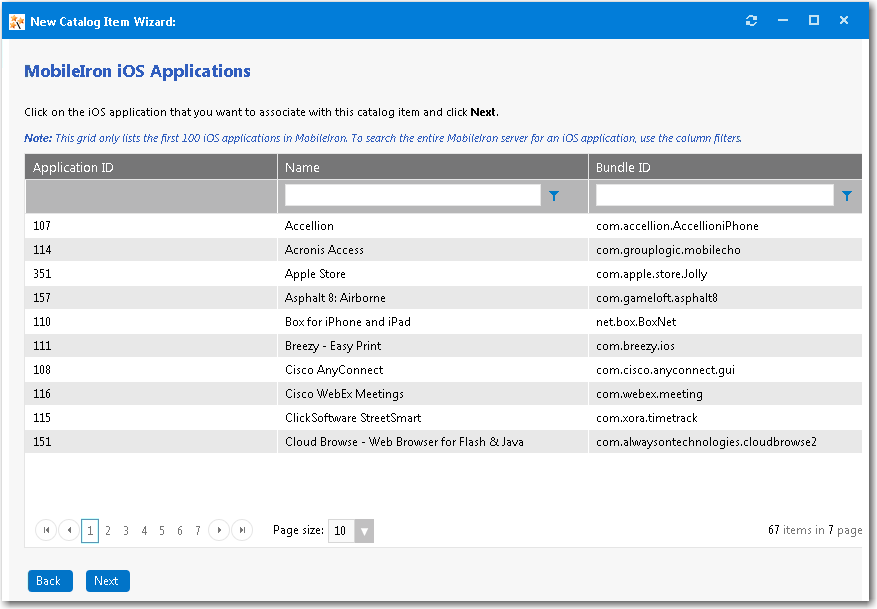Screen dimensions: 877x609
Task: Select page 3 in the pager
Action: [x=126, y=531]
